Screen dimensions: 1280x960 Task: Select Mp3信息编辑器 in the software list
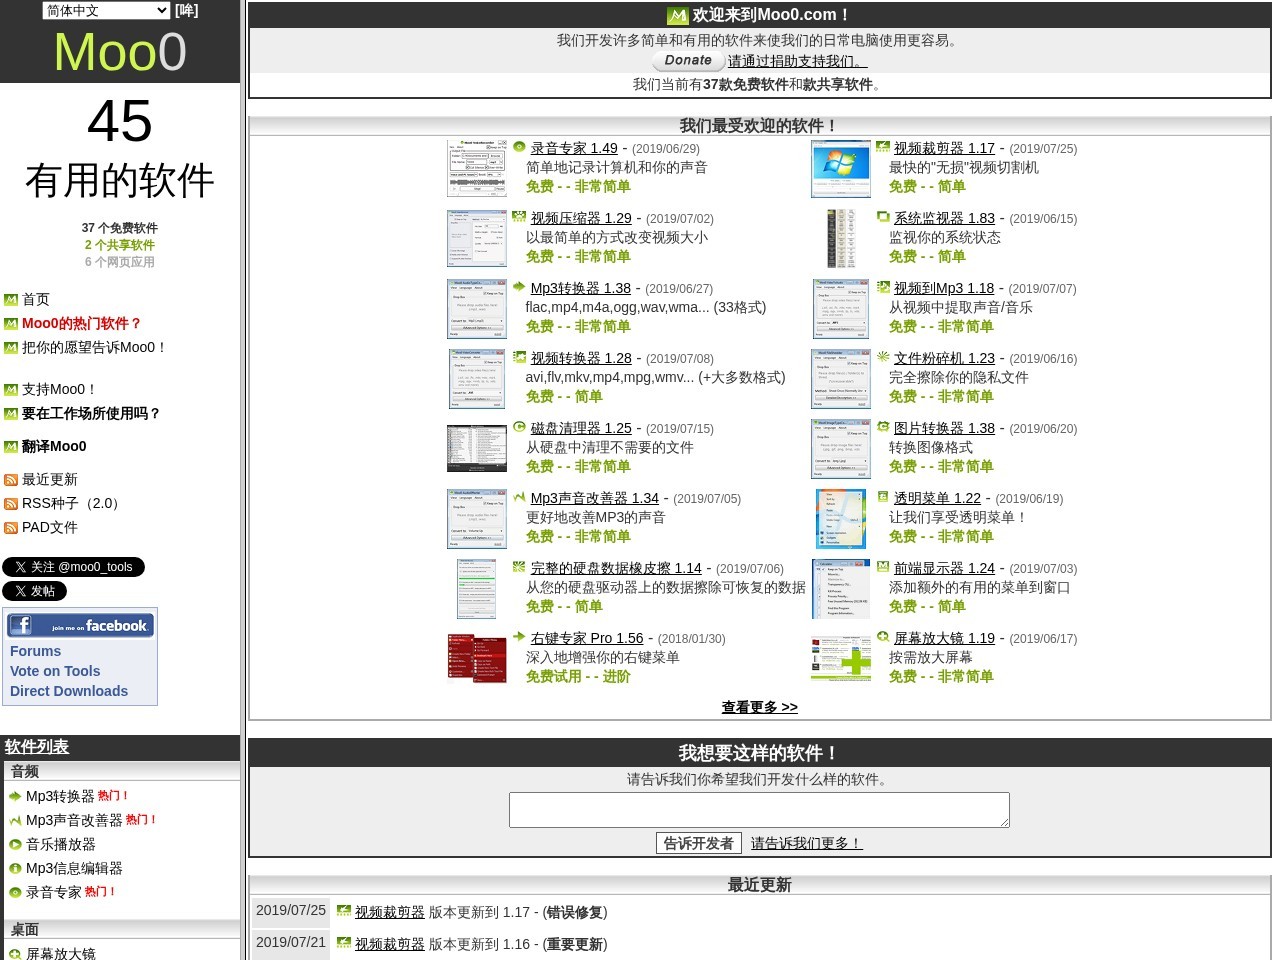pyautogui.click(x=74, y=868)
